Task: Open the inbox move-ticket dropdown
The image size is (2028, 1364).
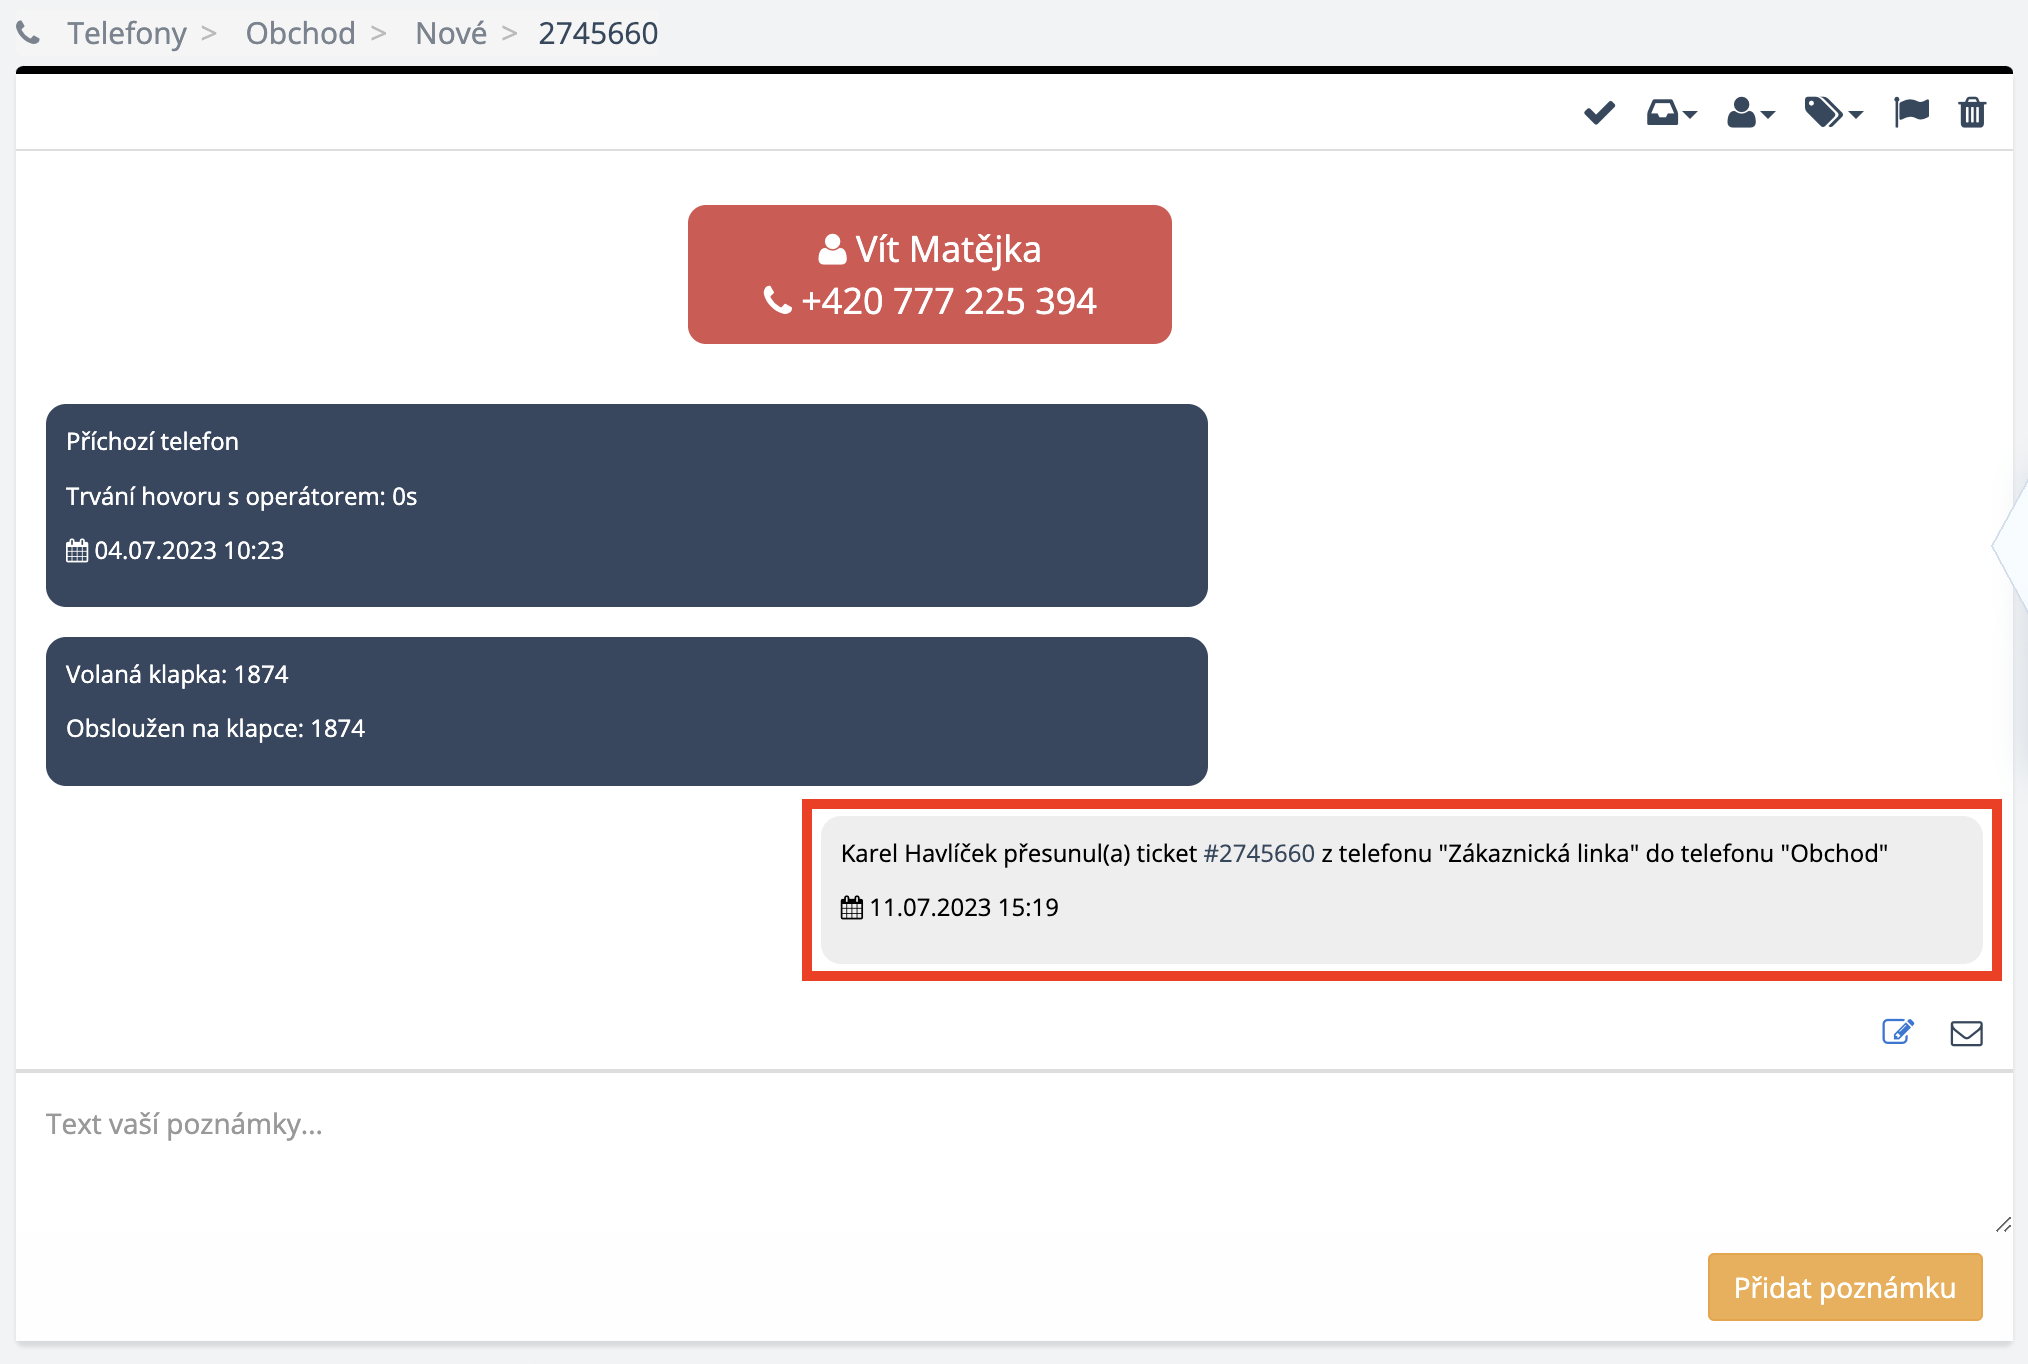Action: (1671, 113)
